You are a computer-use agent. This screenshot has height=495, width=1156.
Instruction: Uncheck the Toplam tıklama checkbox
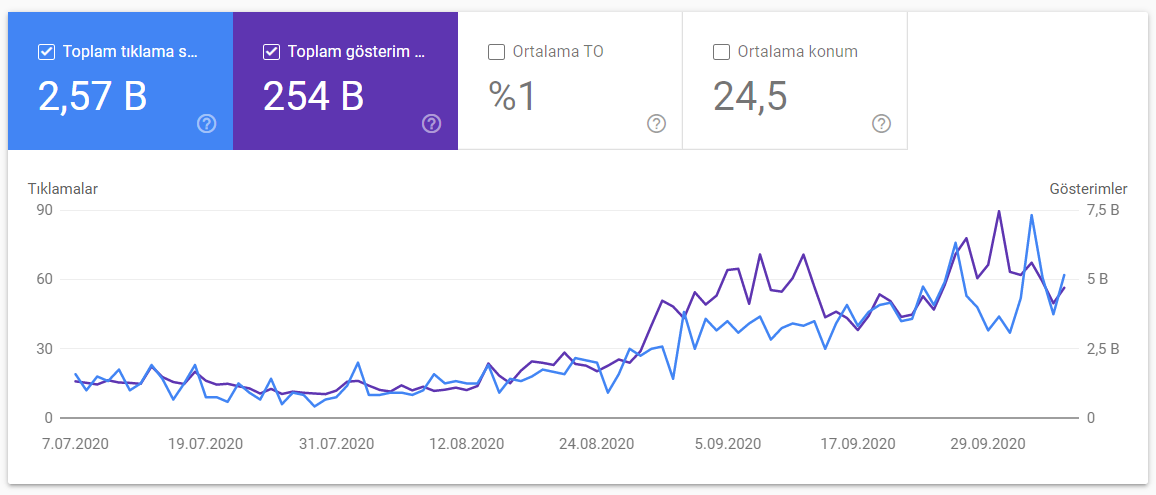46,52
